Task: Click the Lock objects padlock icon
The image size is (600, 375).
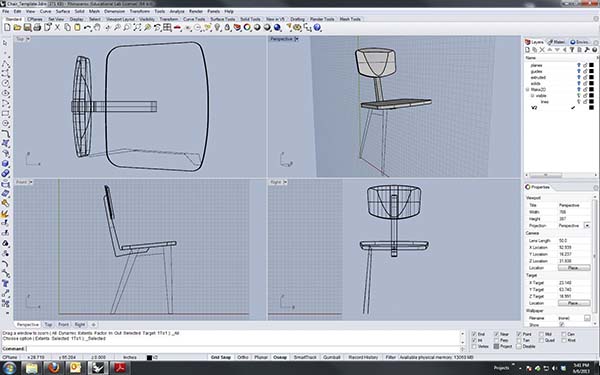Action: [x=227, y=28]
